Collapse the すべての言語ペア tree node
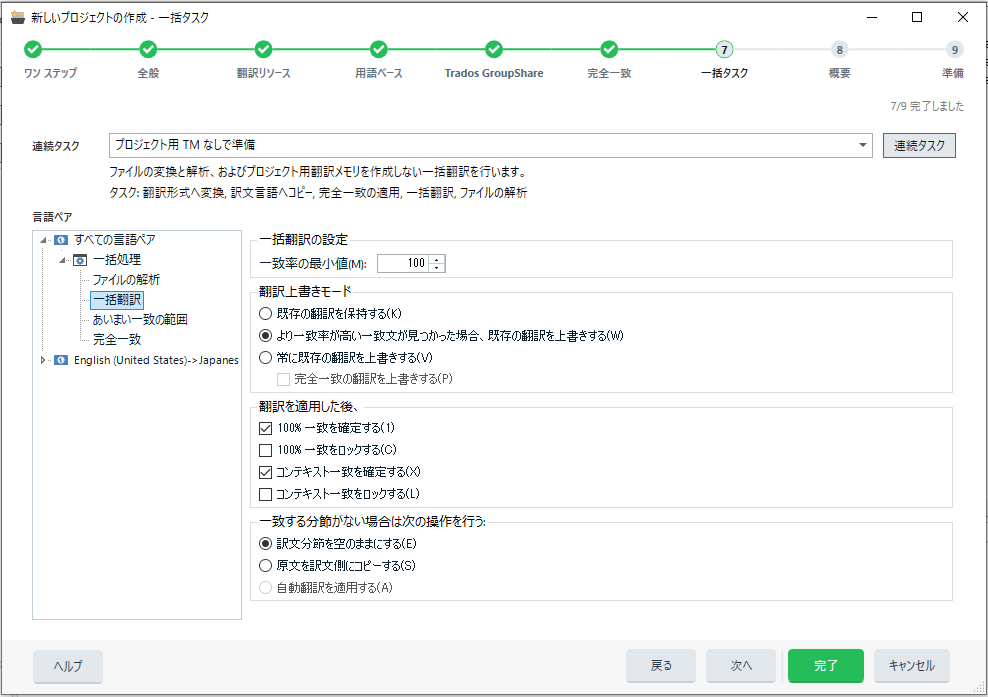 43,240
